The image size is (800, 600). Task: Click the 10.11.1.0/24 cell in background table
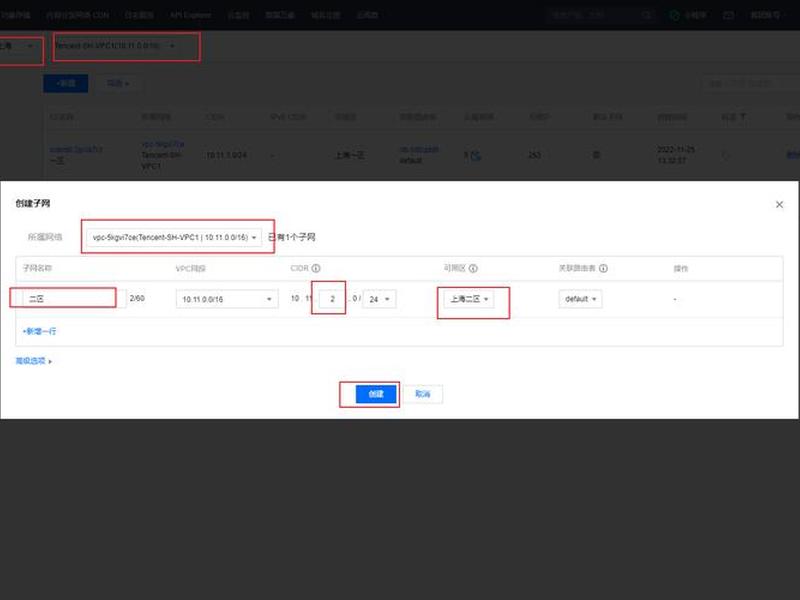(x=227, y=155)
